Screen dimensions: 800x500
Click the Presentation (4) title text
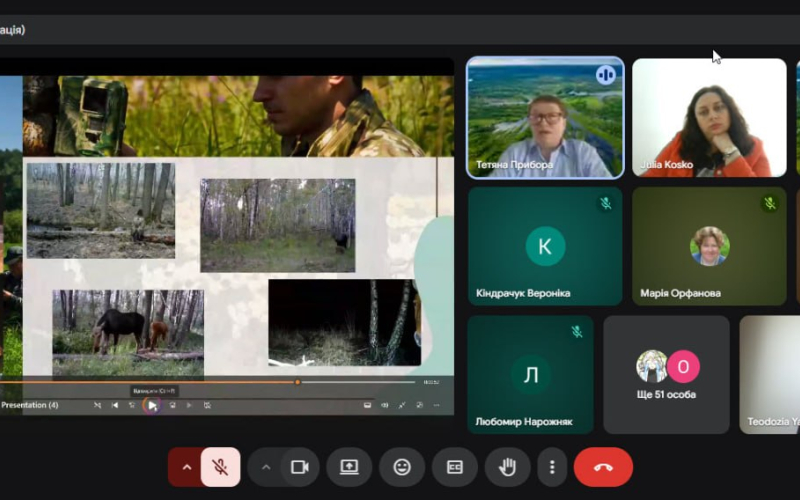pos(30,405)
